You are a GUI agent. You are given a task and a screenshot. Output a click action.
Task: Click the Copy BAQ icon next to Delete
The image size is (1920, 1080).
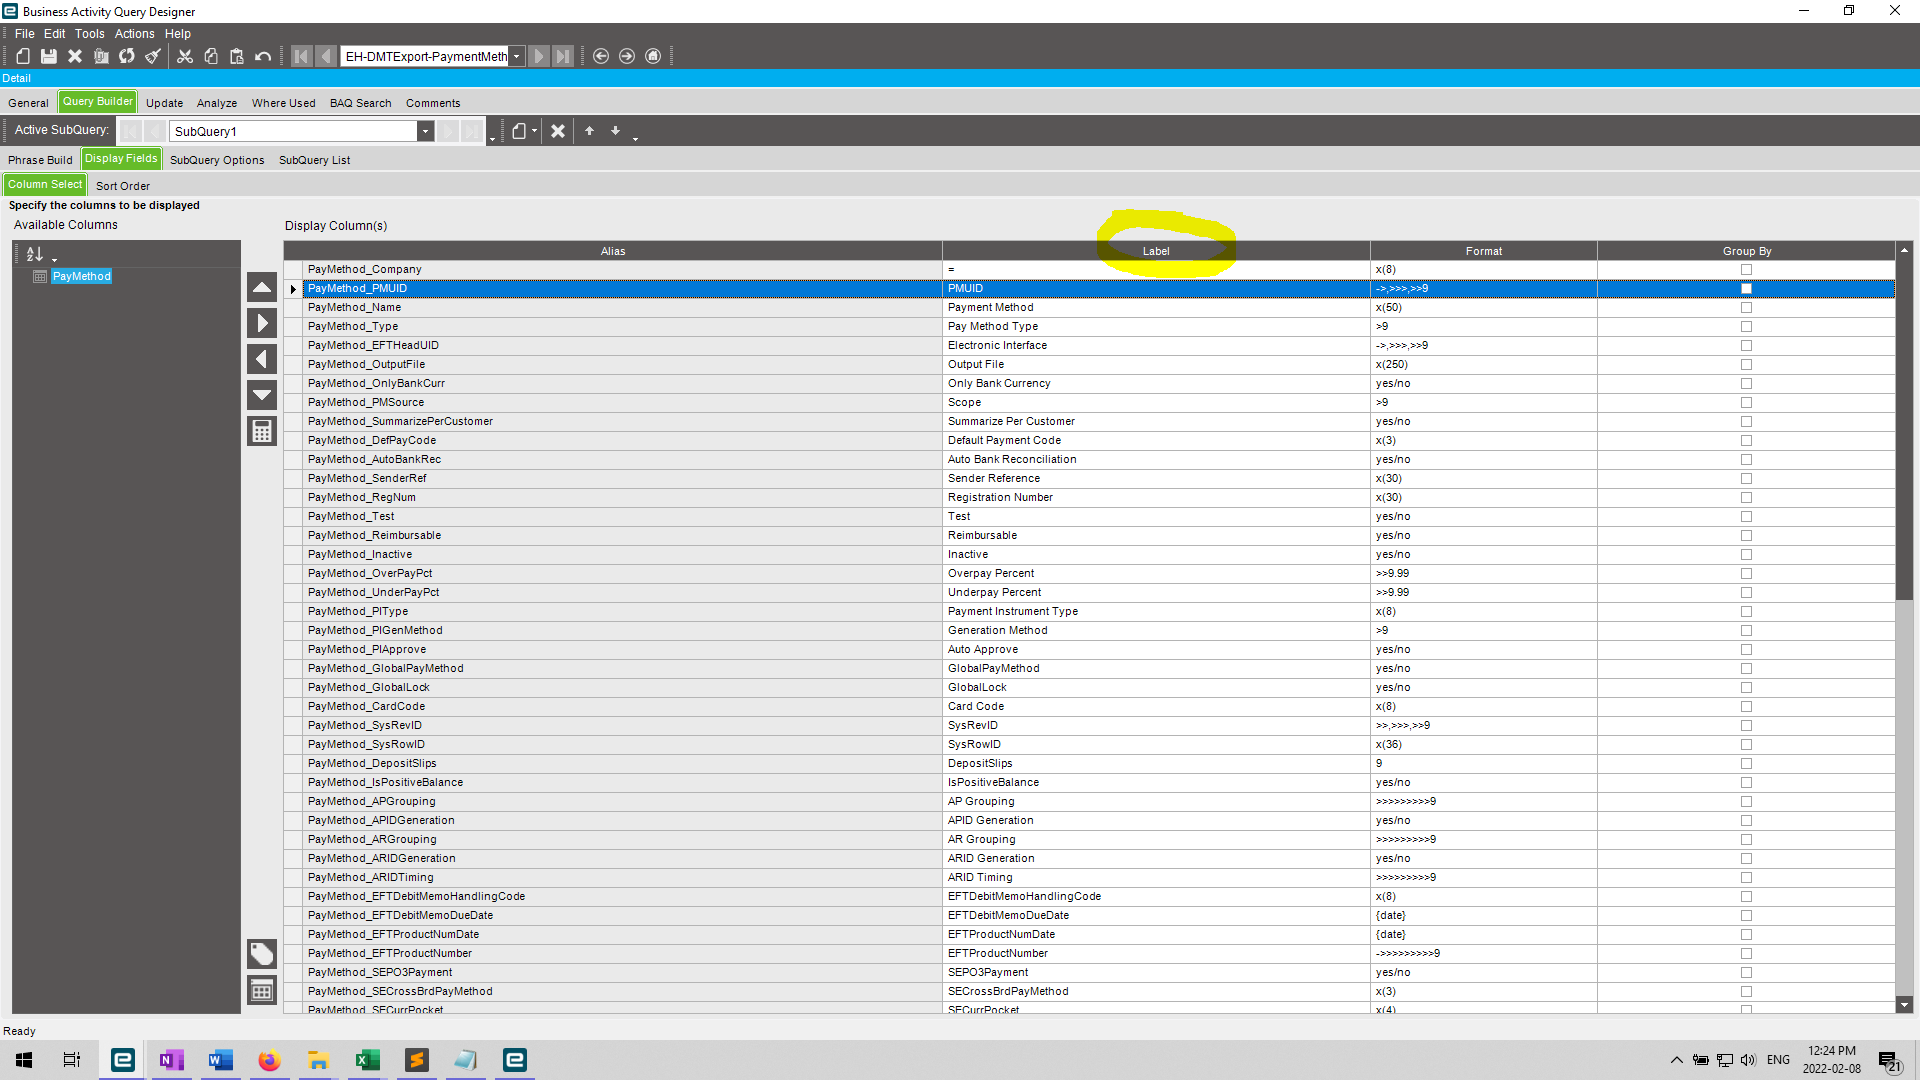click(x=101, y=56)
